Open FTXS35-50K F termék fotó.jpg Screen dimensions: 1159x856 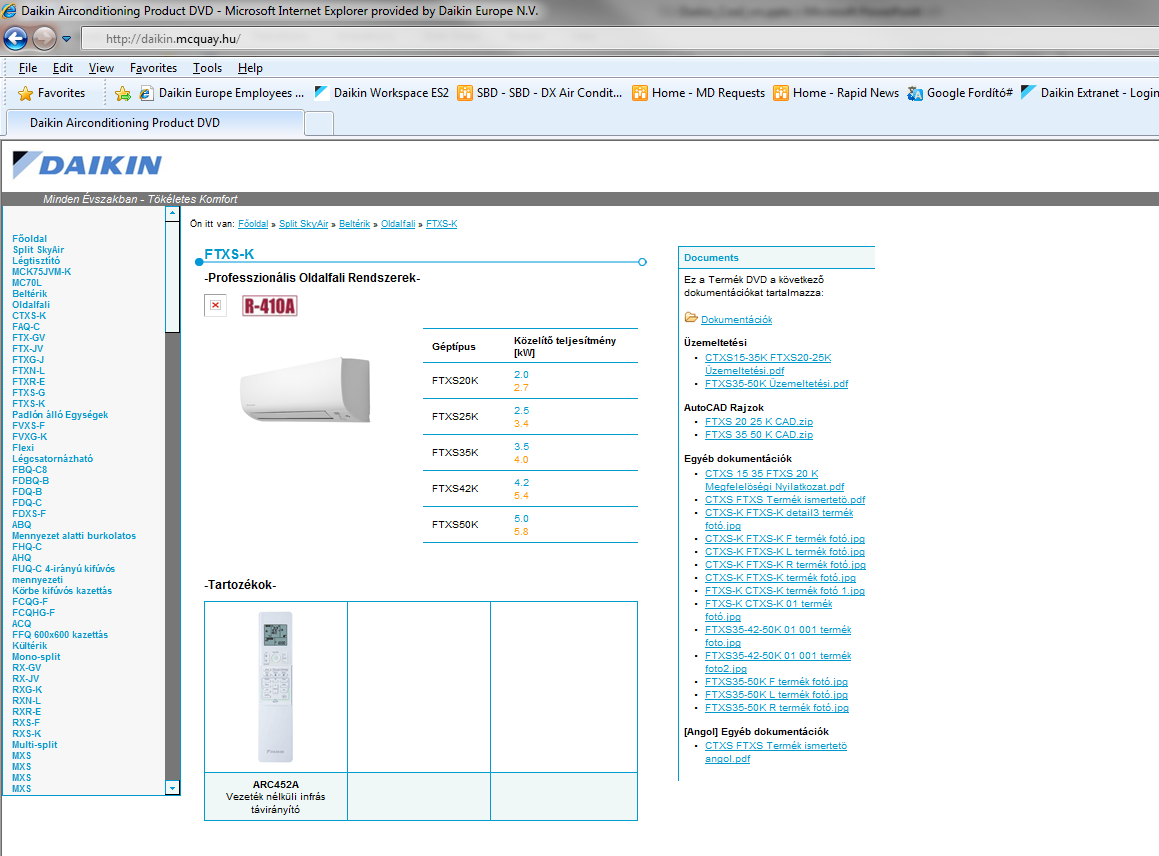(x=775, y=682)
